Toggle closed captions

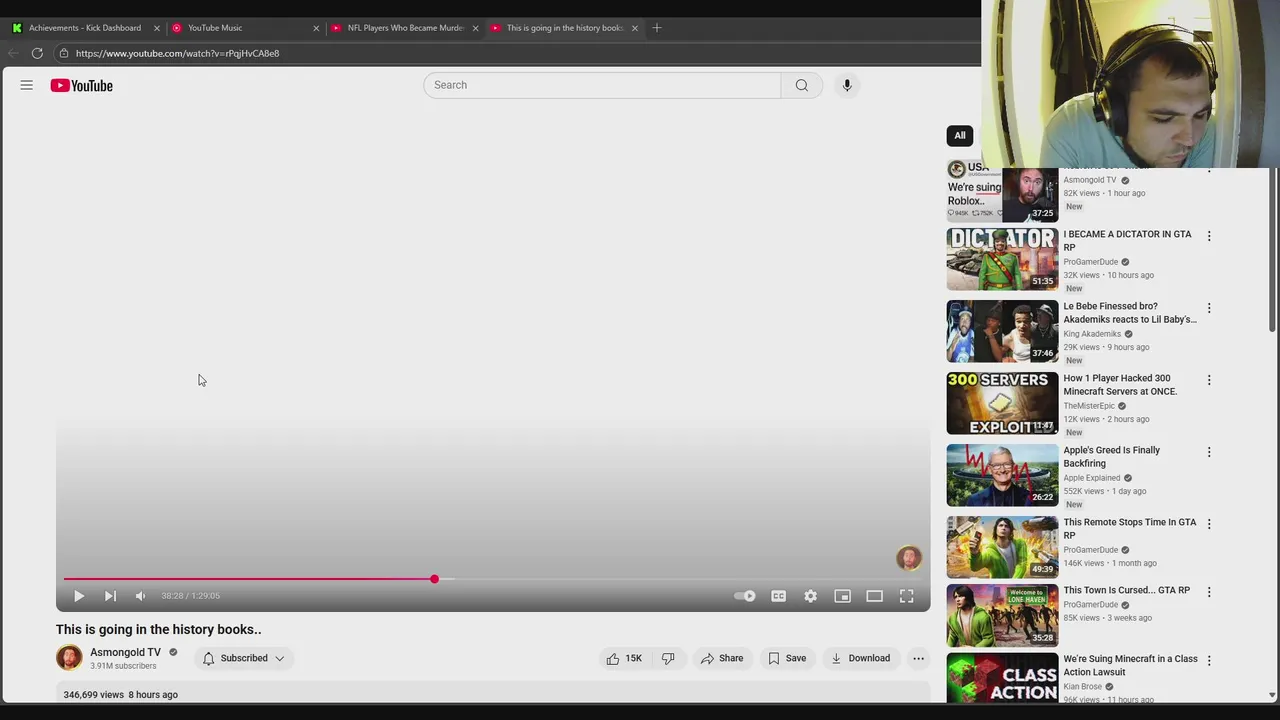(x=778, y=596)
